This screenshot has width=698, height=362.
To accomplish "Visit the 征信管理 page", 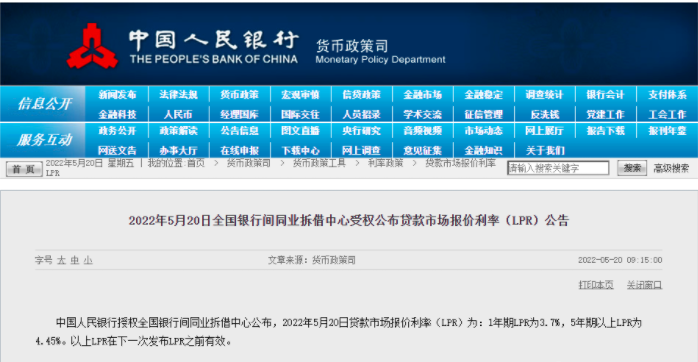I will click(483, 114).
